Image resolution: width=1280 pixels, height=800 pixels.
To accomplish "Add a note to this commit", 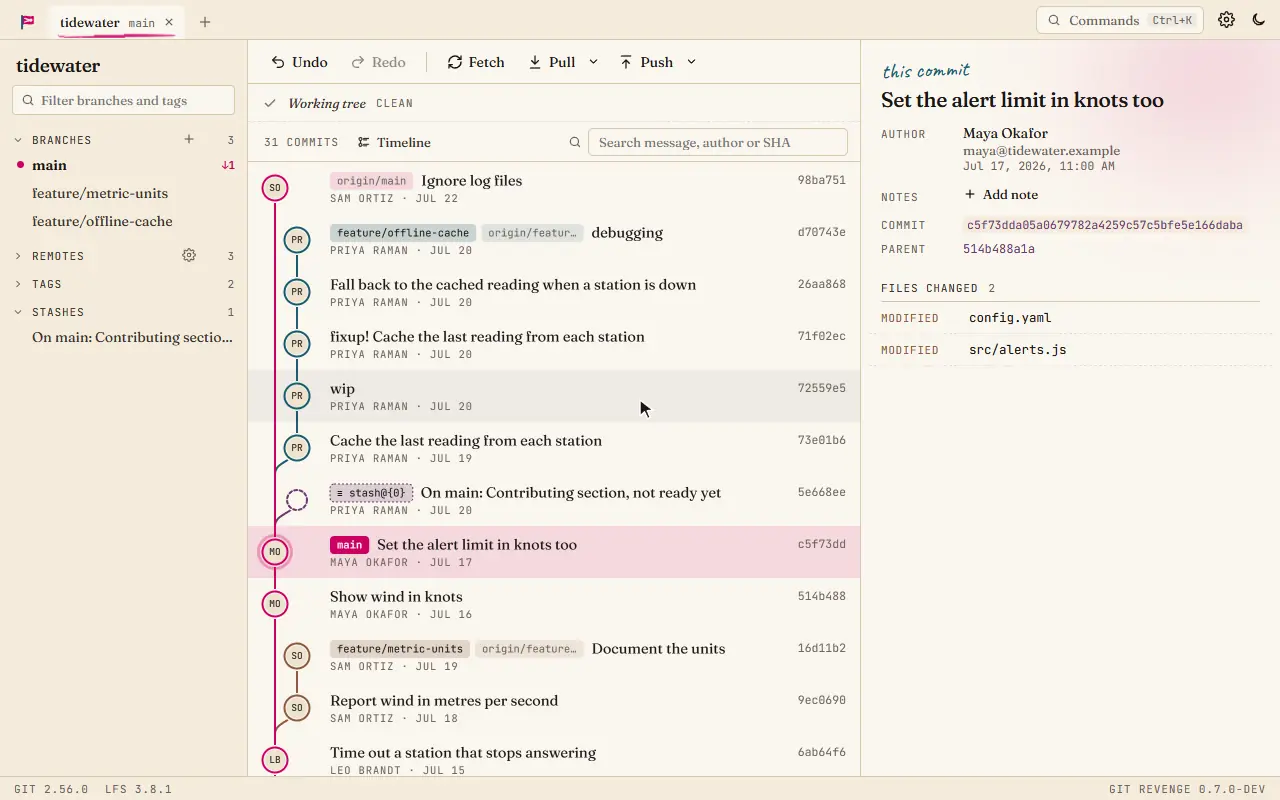I will point(1001,195).
